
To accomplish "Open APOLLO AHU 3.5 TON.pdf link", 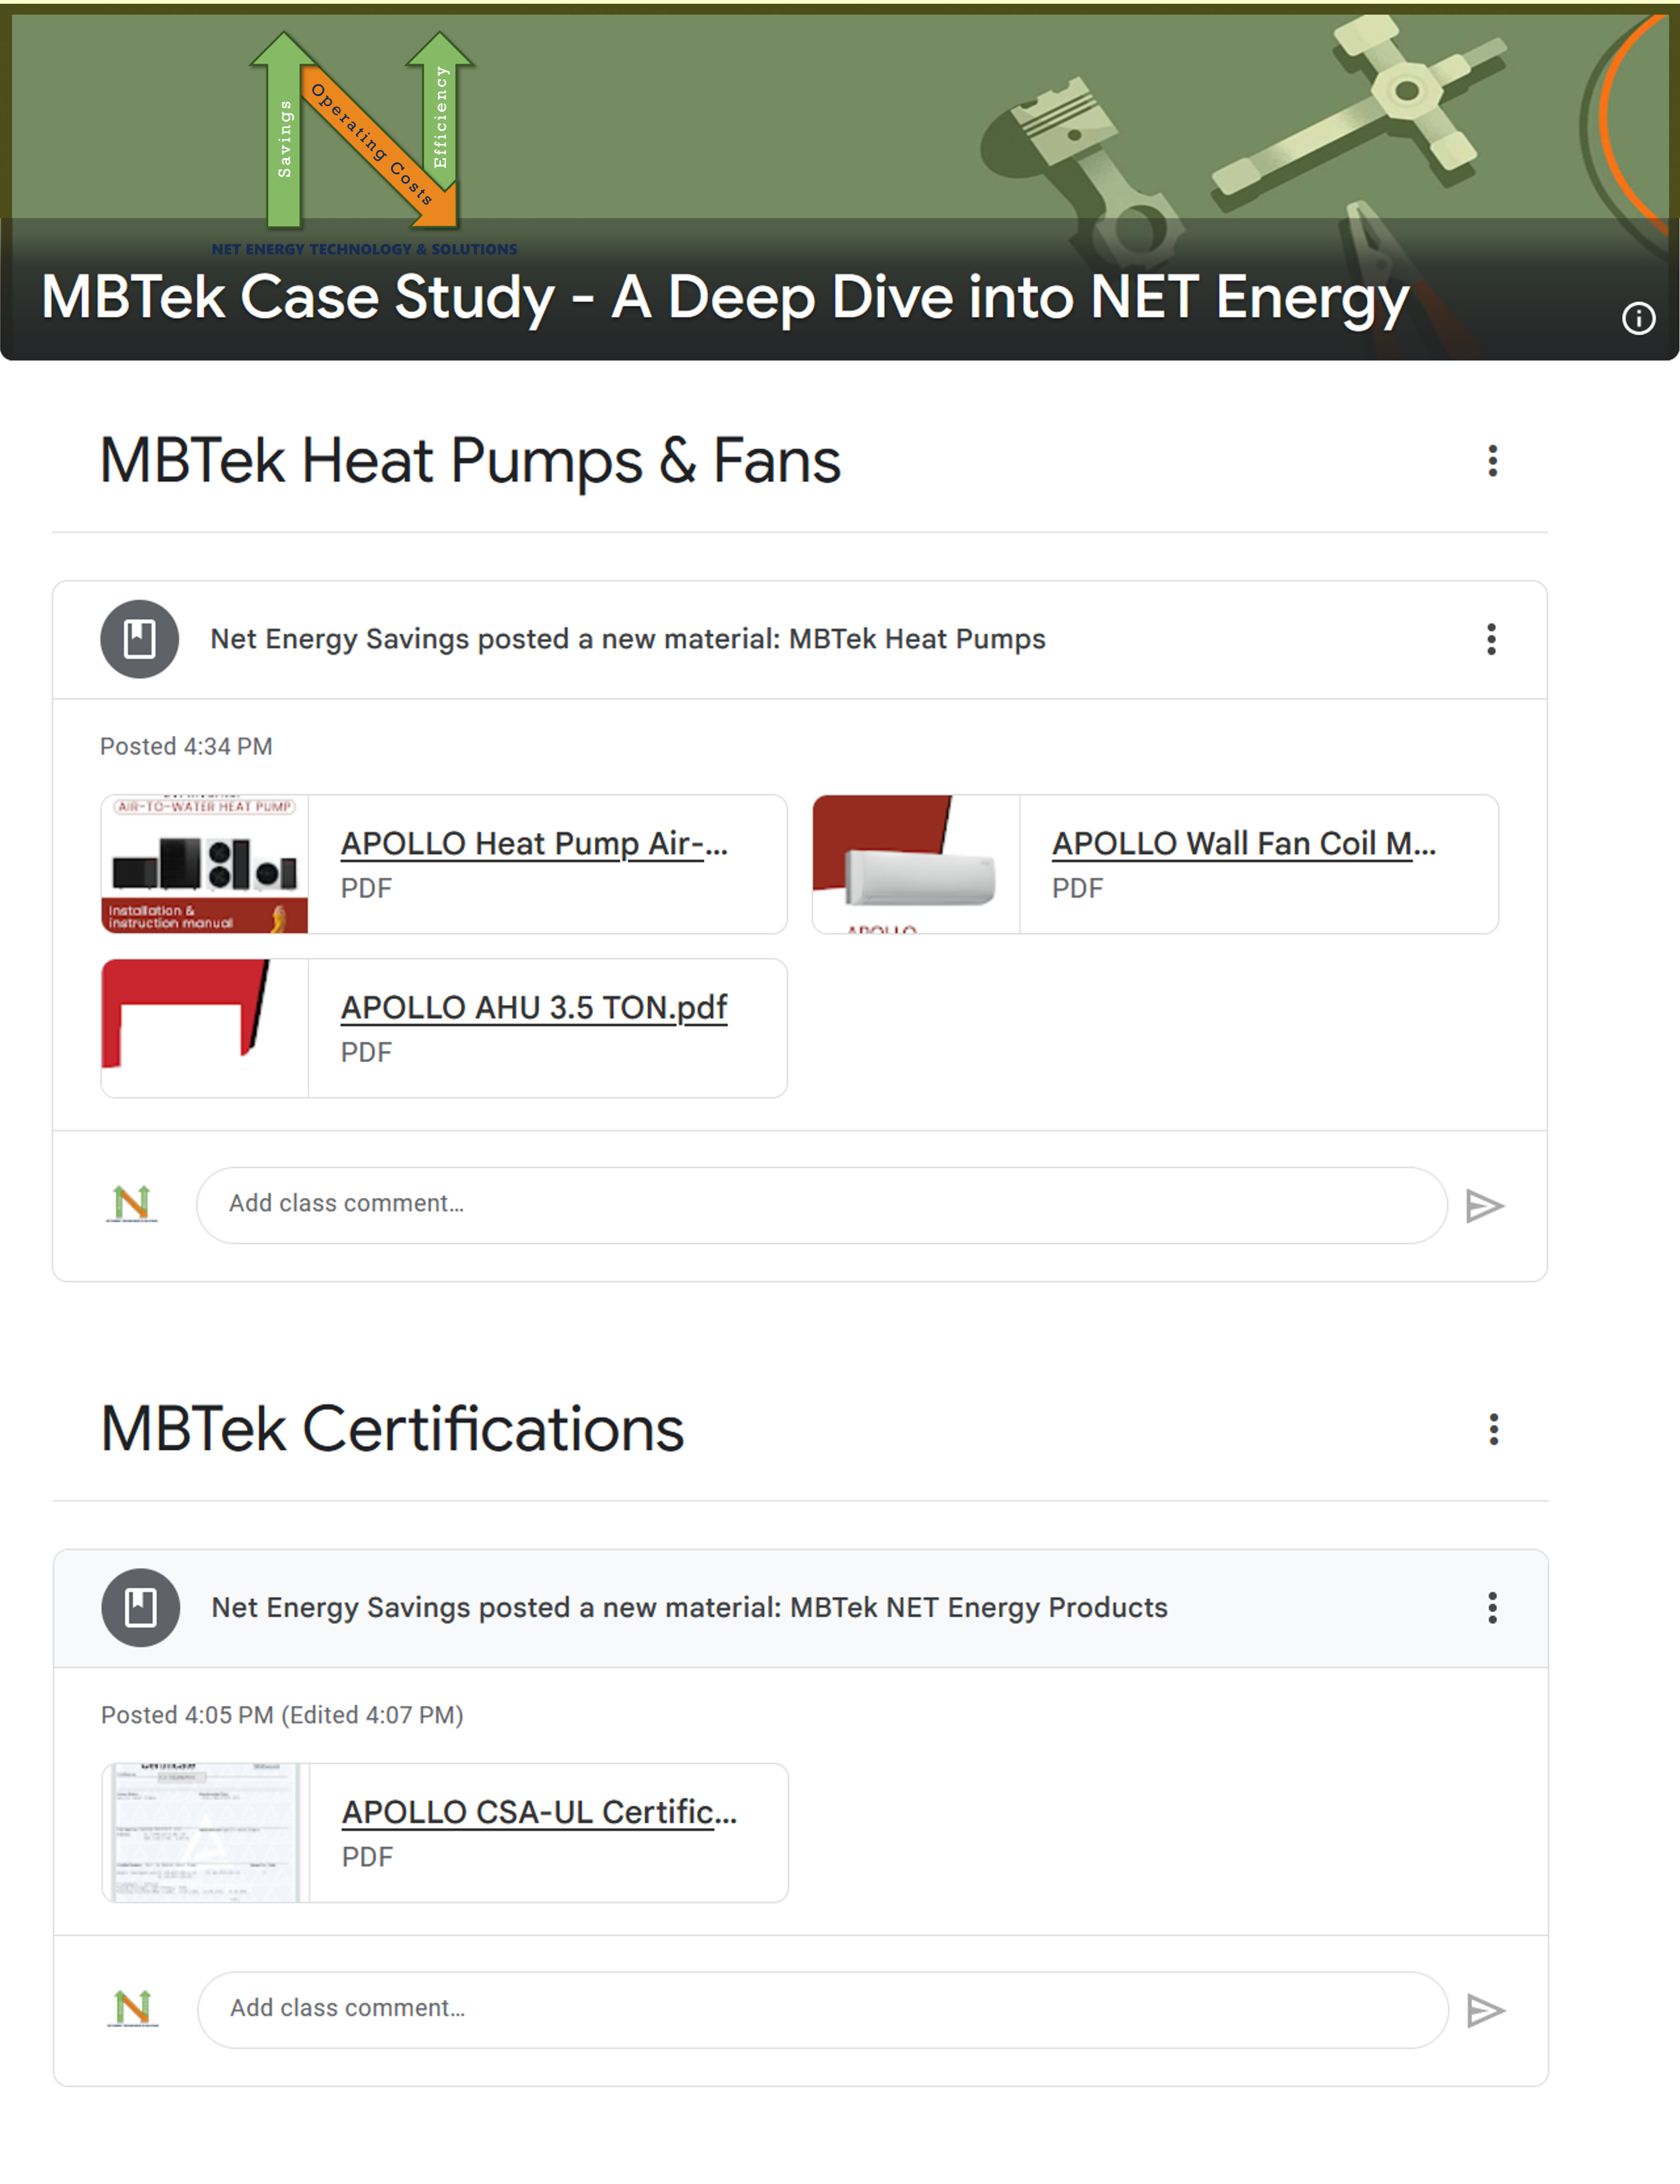I will [x=534, y=1007].
